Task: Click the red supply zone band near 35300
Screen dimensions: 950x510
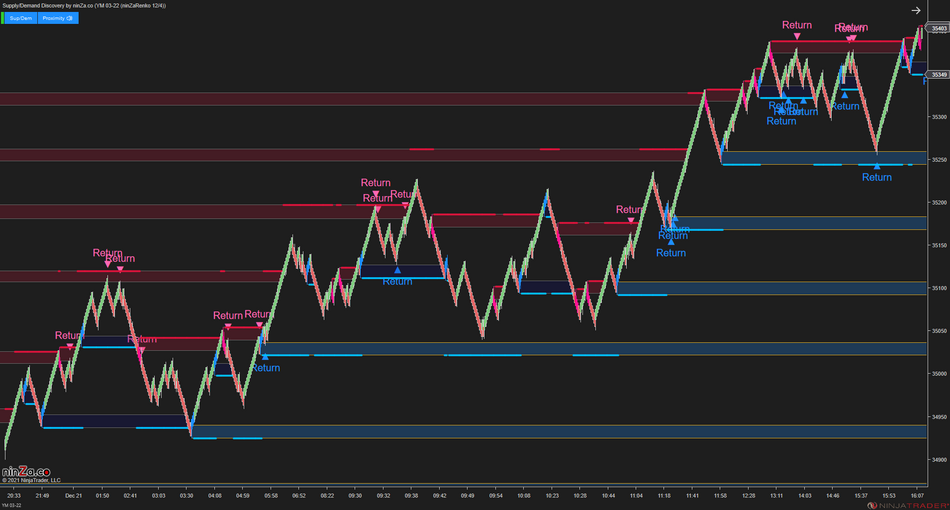Action: coord(300,99)
